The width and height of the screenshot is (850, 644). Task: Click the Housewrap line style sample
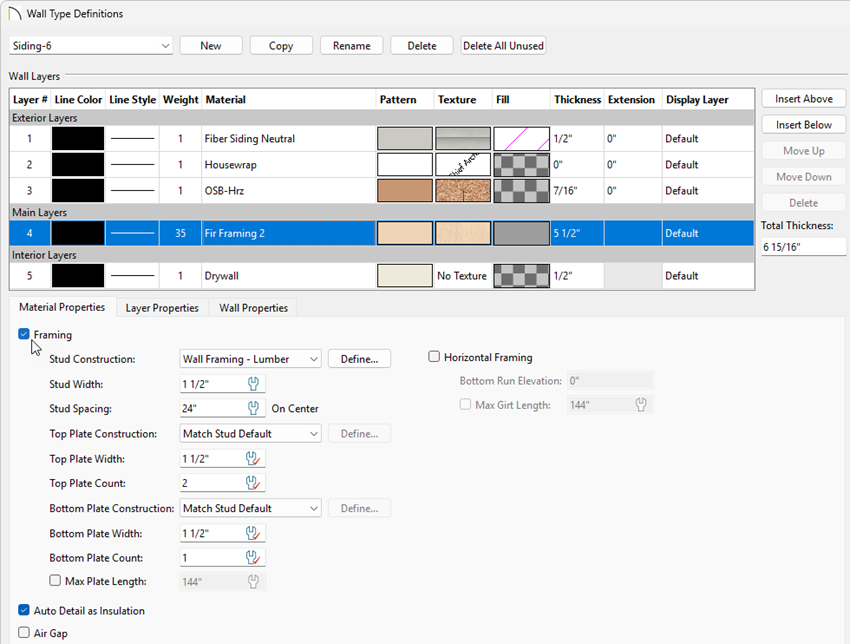[132, 165]
